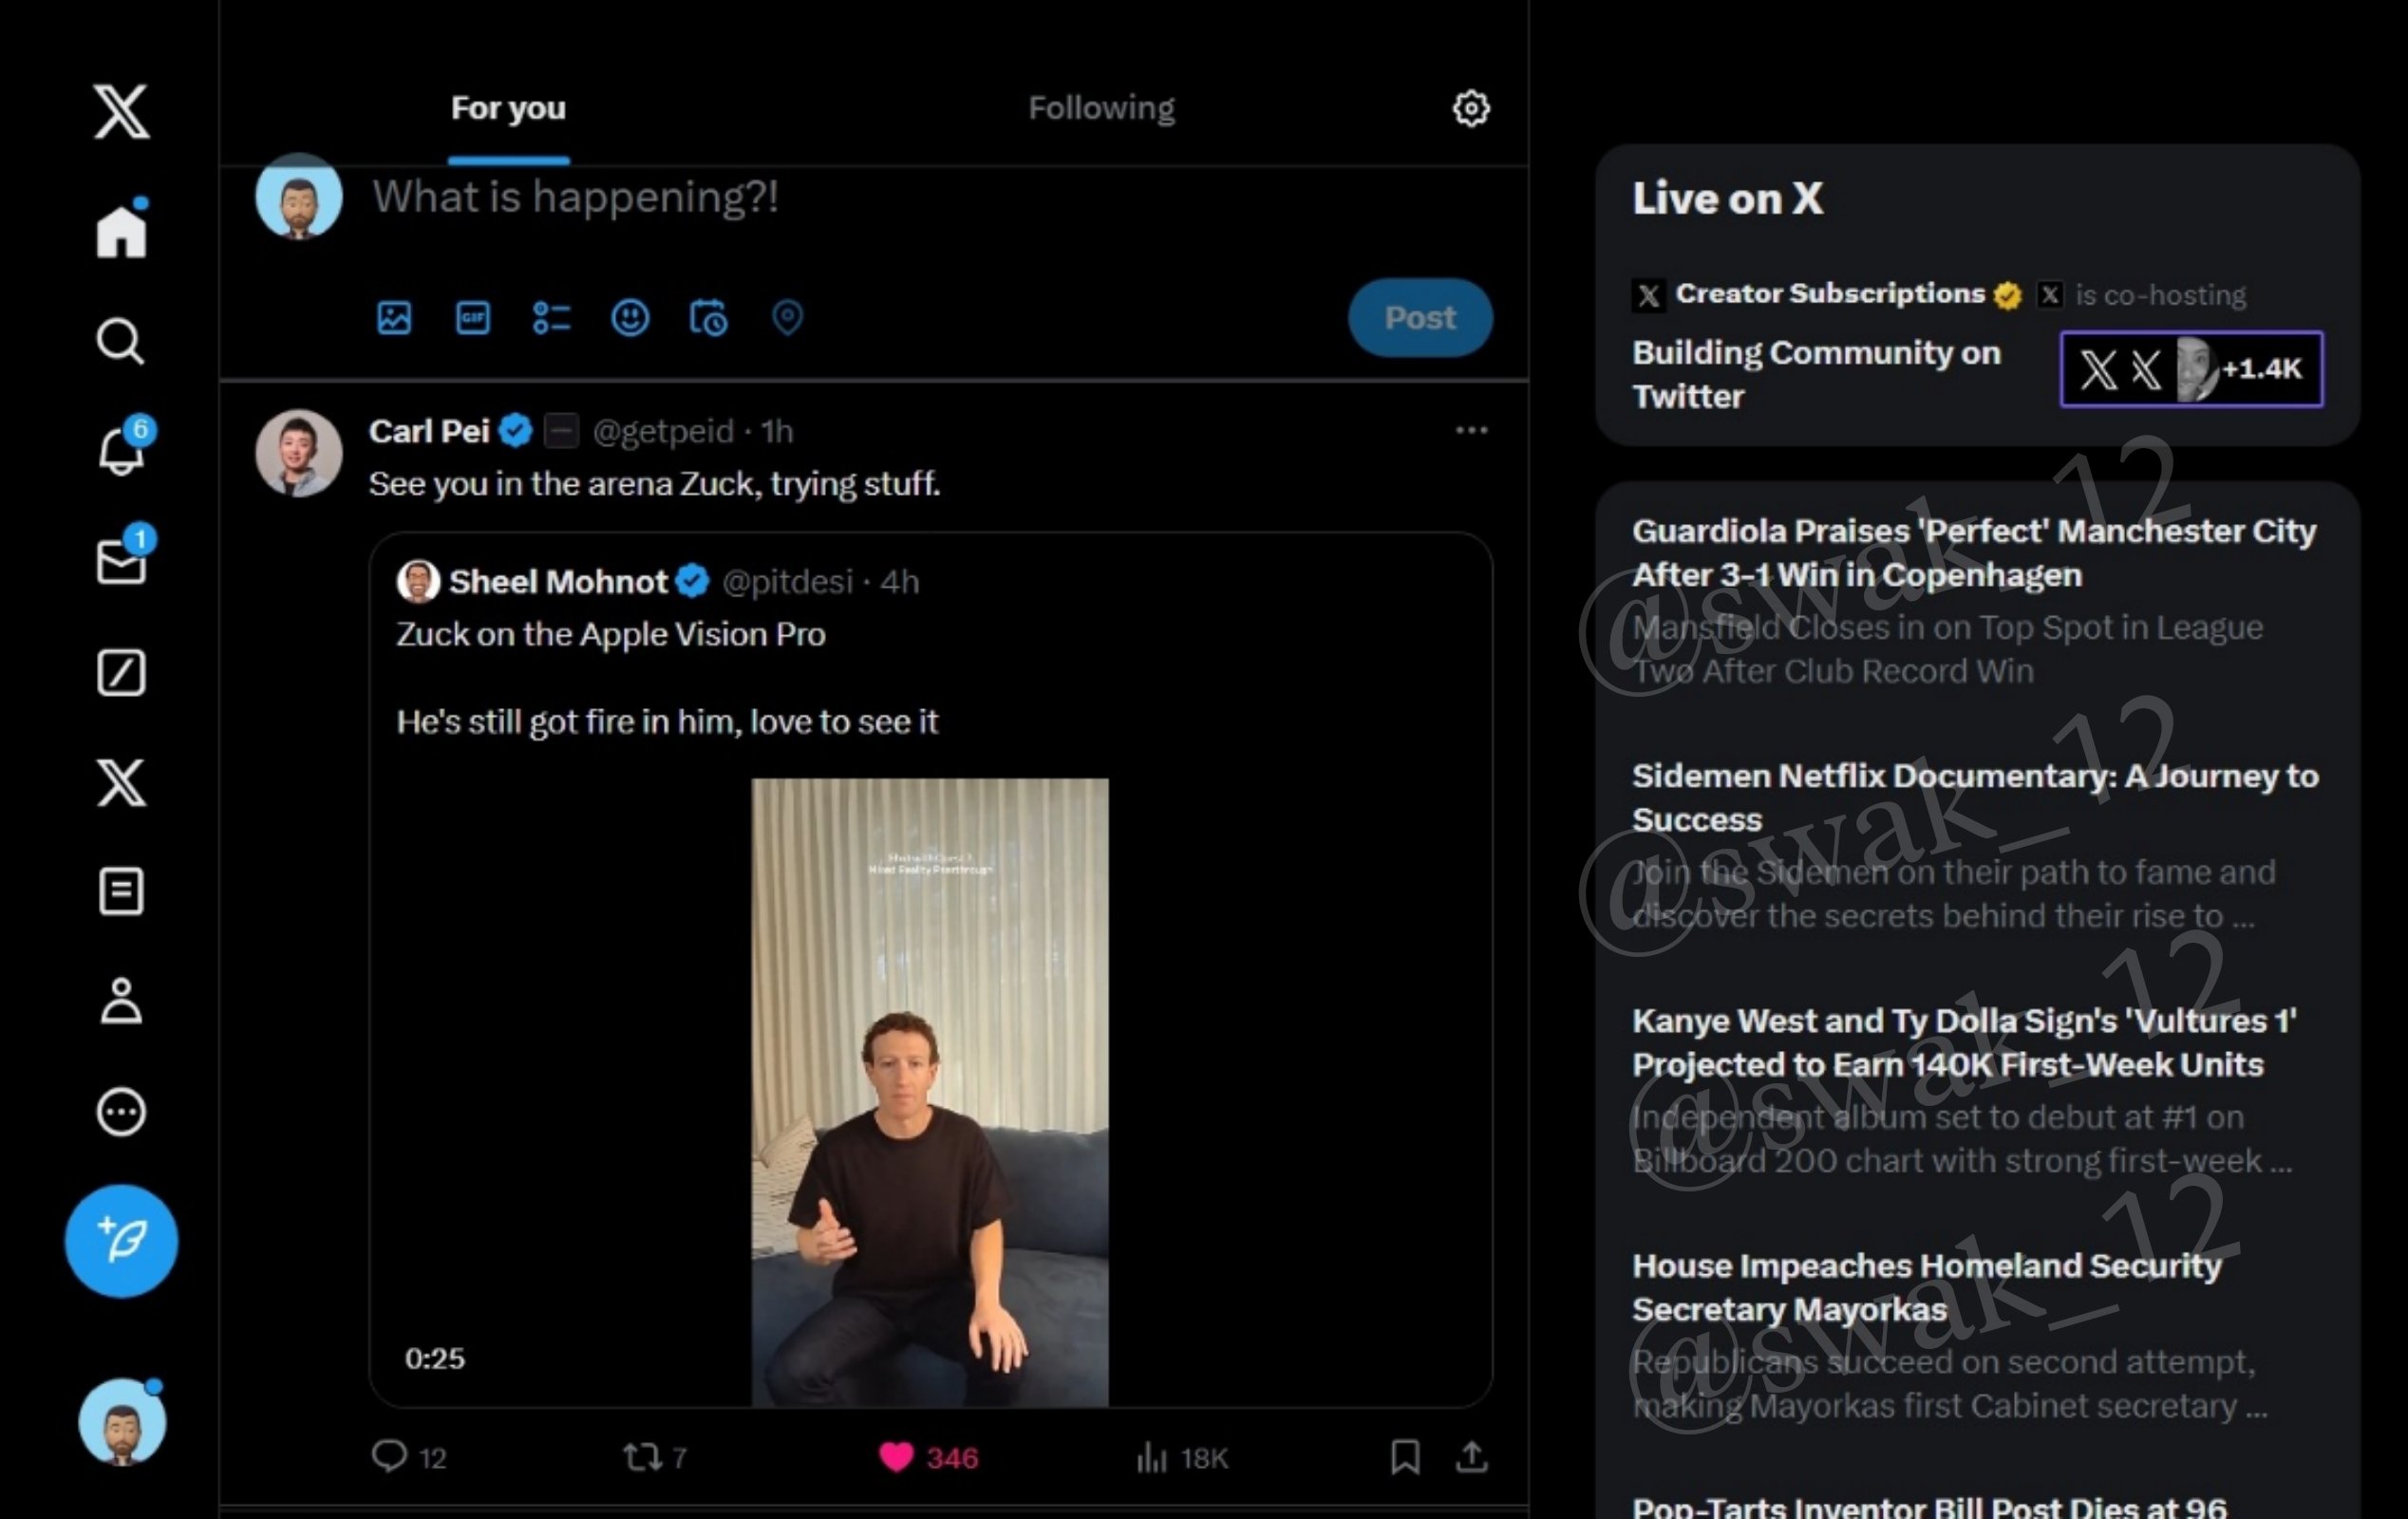Open account avatar at sidebar bottom

point(122,1422)
